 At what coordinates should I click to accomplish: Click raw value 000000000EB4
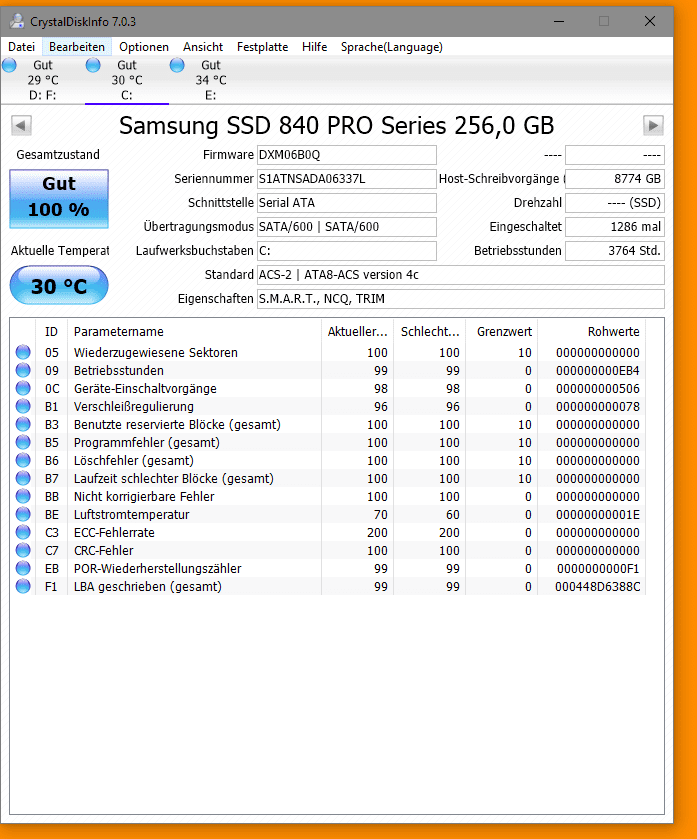(x=598, y=371)
